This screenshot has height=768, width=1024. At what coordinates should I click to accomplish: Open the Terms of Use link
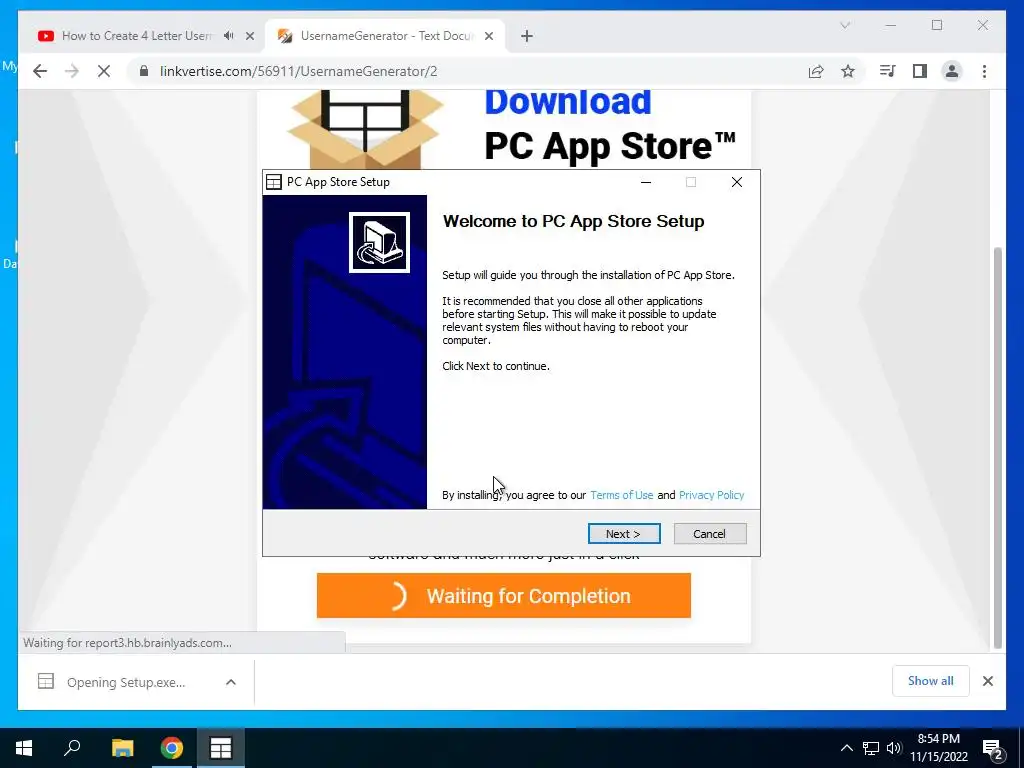(x=621, y=495)
